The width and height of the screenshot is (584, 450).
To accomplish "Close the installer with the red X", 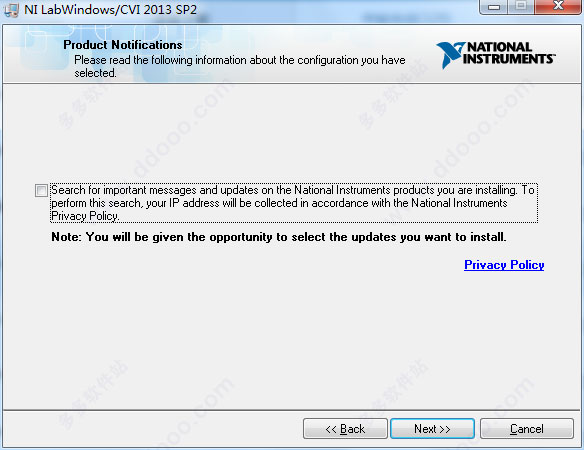I will (558, 7).
